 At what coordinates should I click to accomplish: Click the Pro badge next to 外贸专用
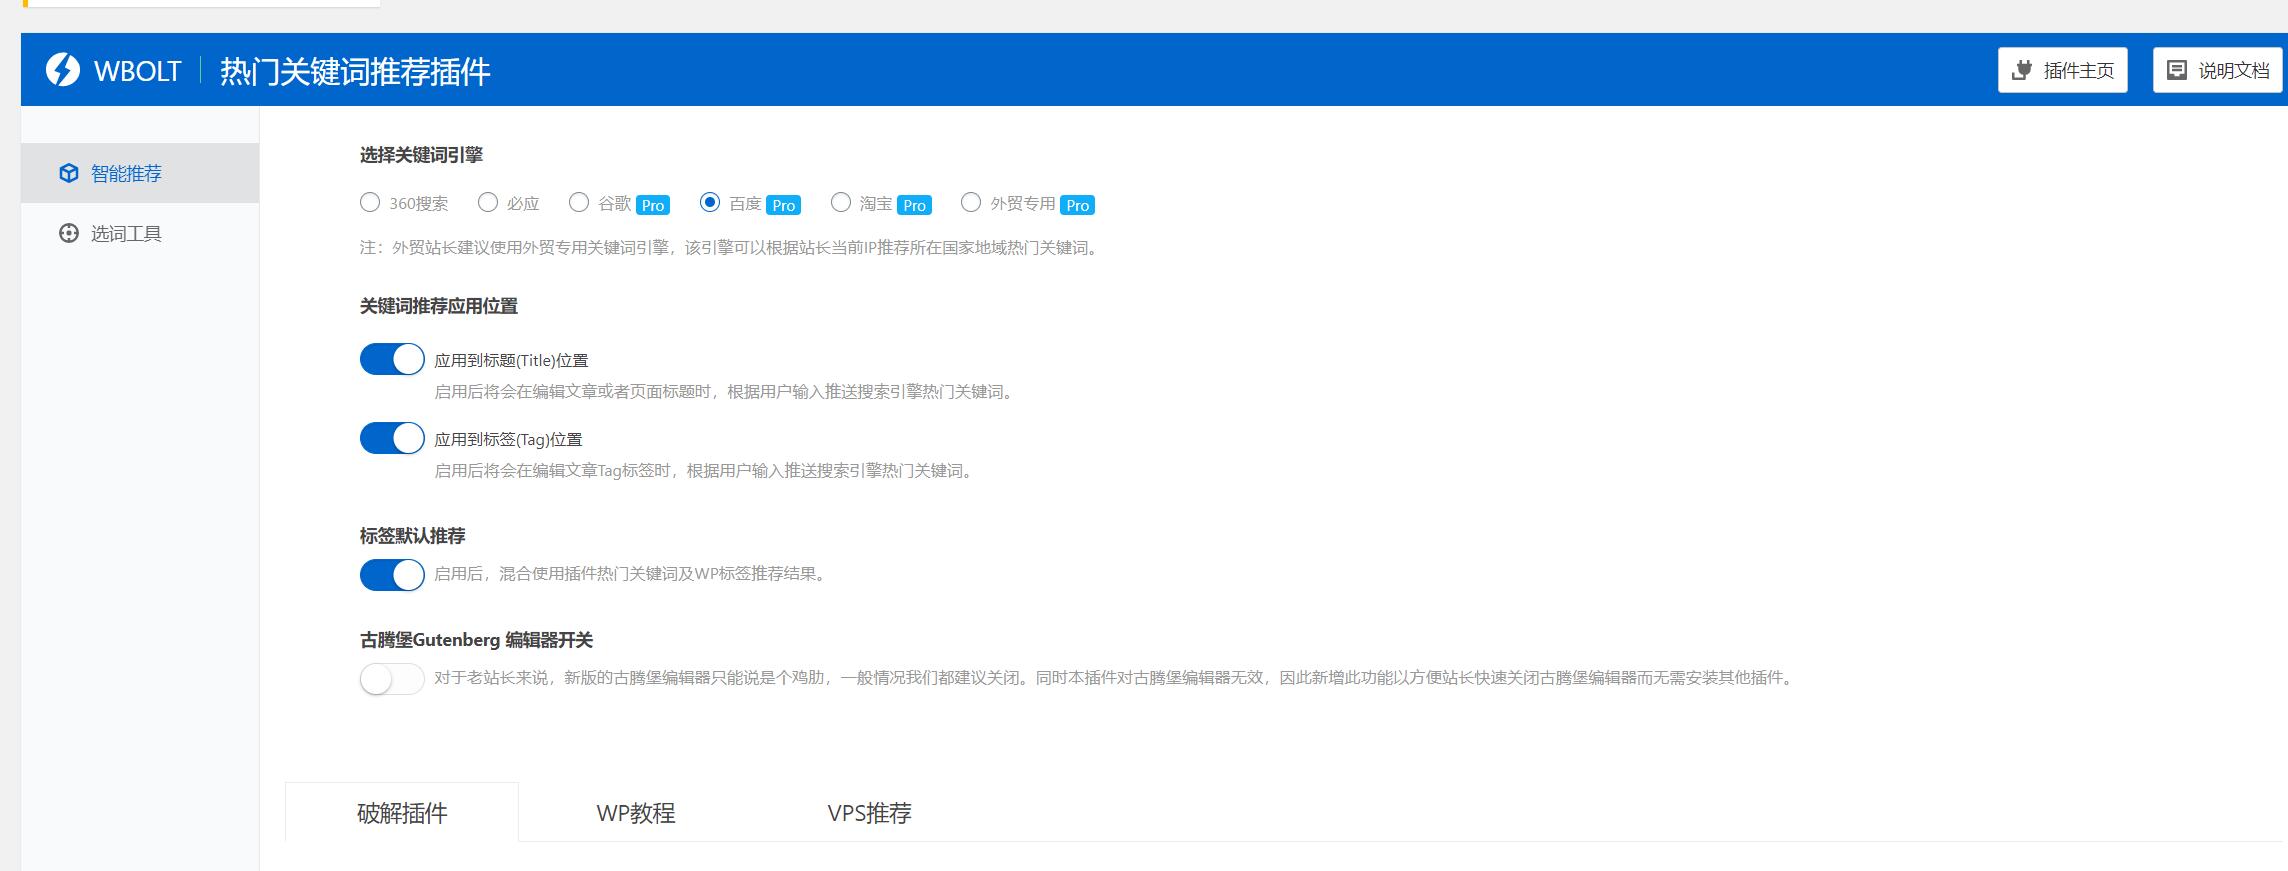(1078, 205)
